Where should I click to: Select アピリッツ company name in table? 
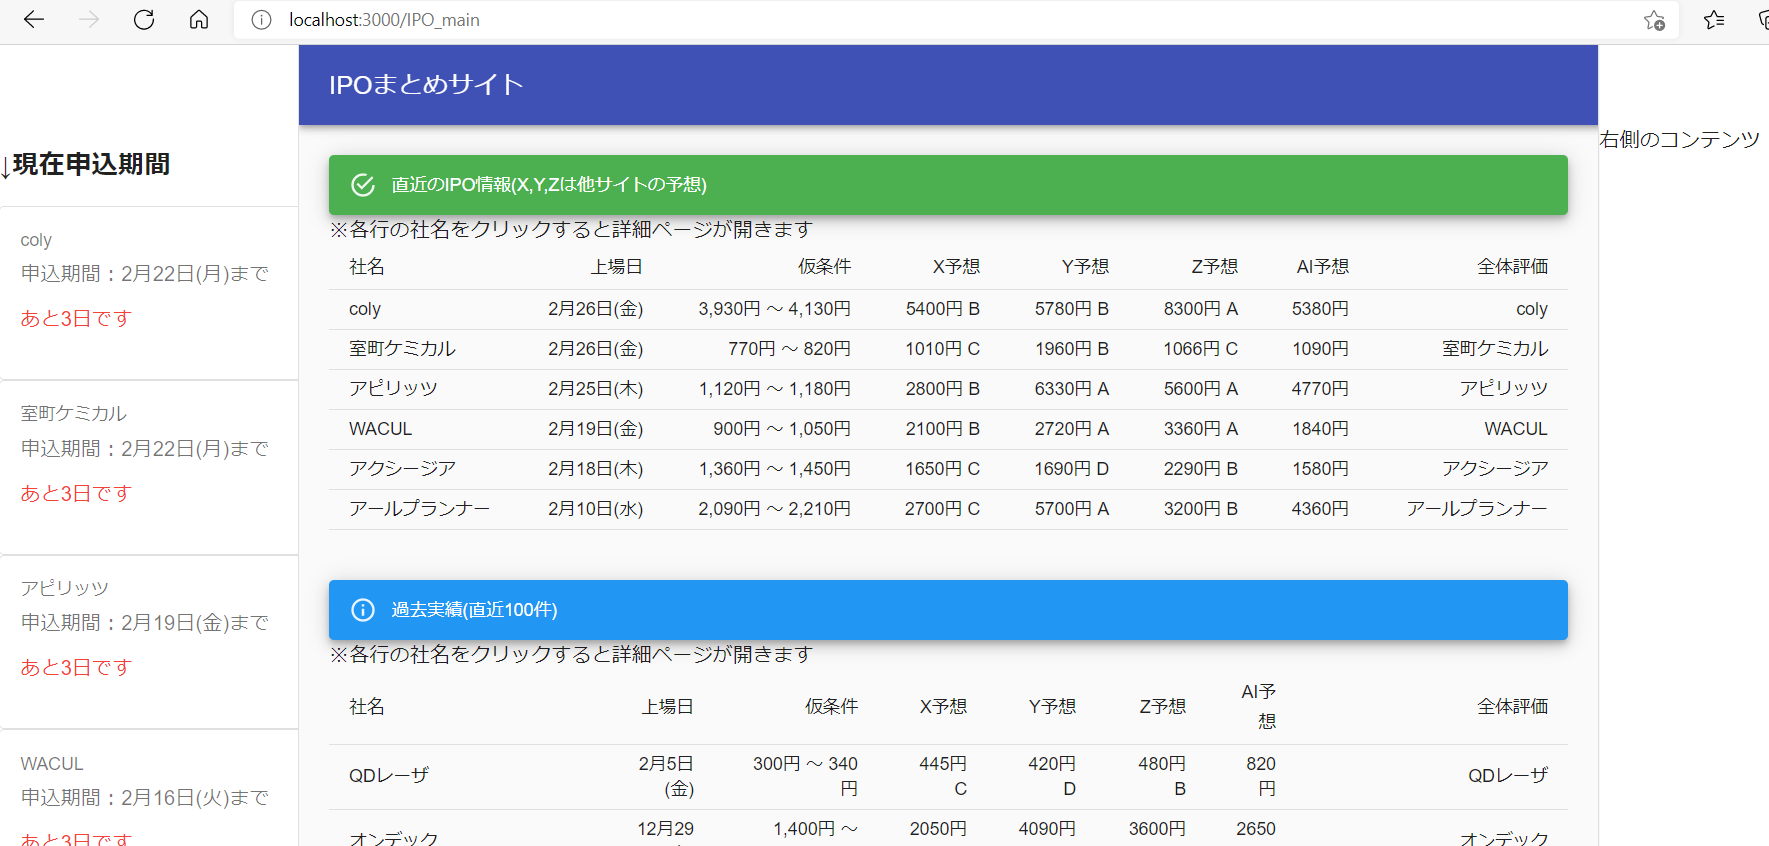393,389
